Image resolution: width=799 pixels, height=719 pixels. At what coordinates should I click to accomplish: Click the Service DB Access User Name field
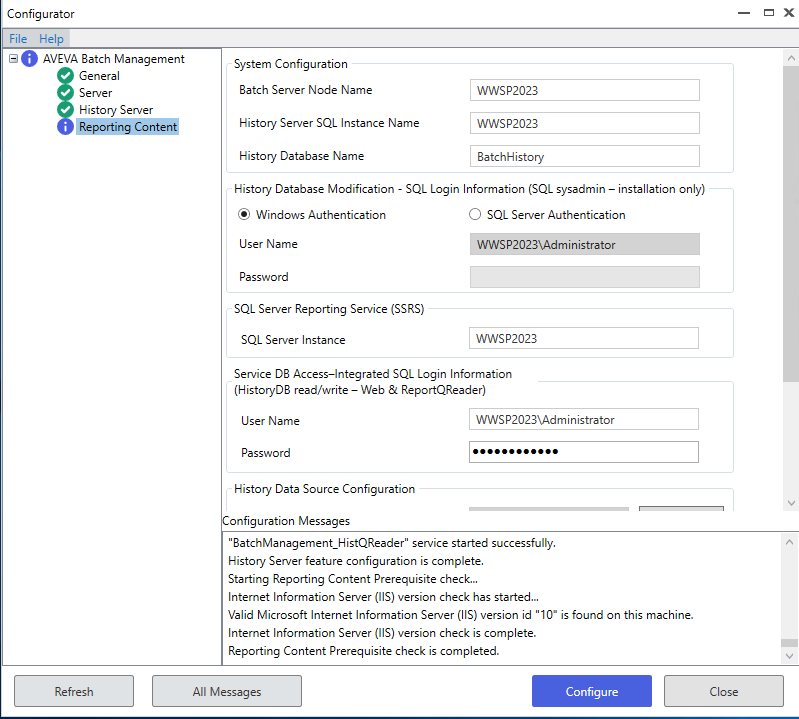(583, 419)
